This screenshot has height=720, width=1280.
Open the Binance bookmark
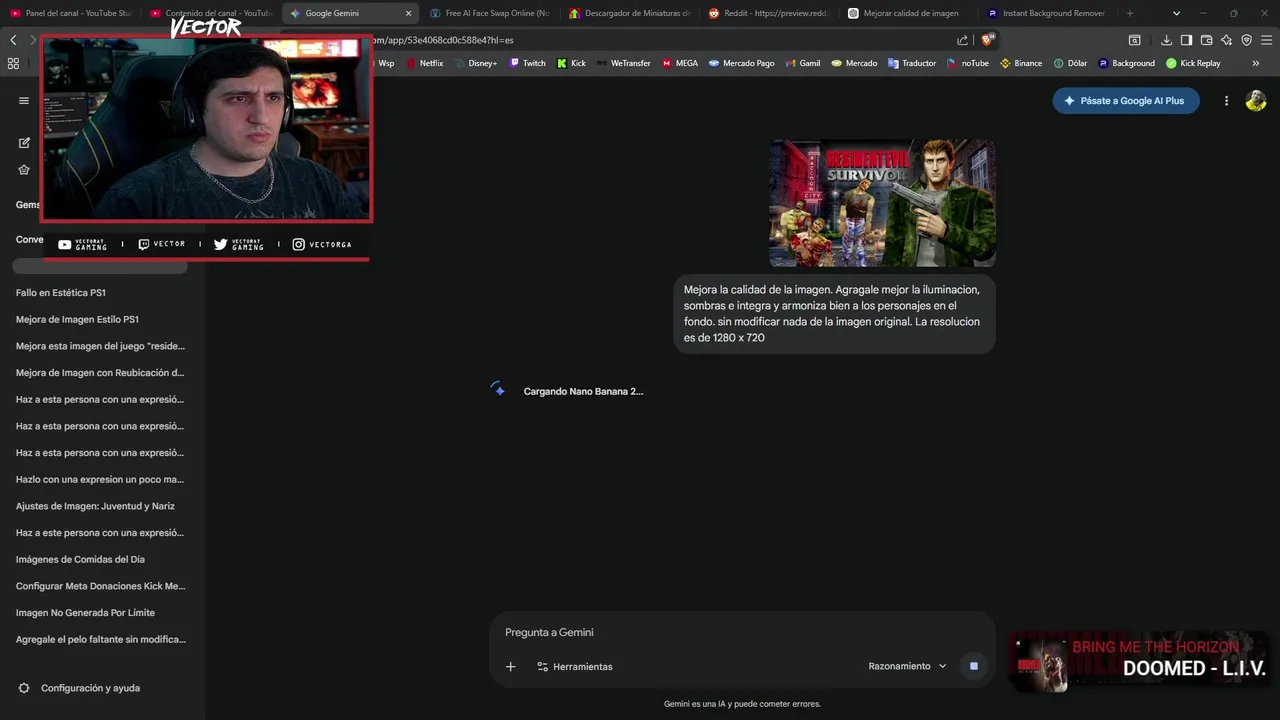[1021, 63]
